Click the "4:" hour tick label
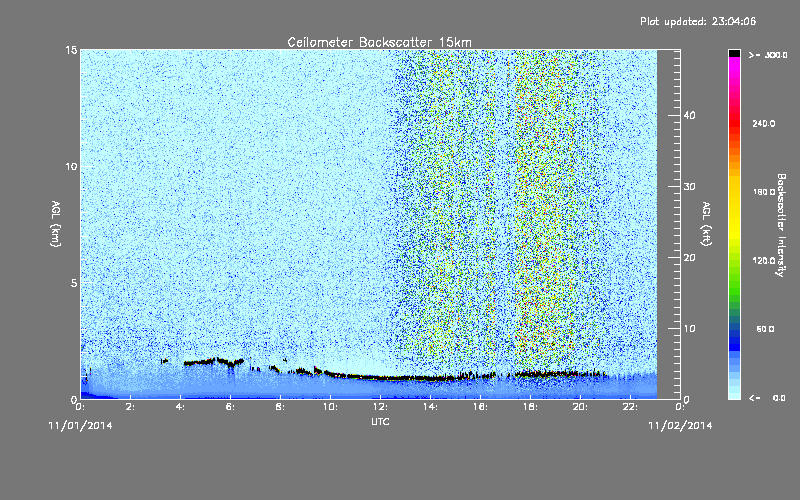The height and width of the screenshot is (500, 800). (x=180, y=407)
